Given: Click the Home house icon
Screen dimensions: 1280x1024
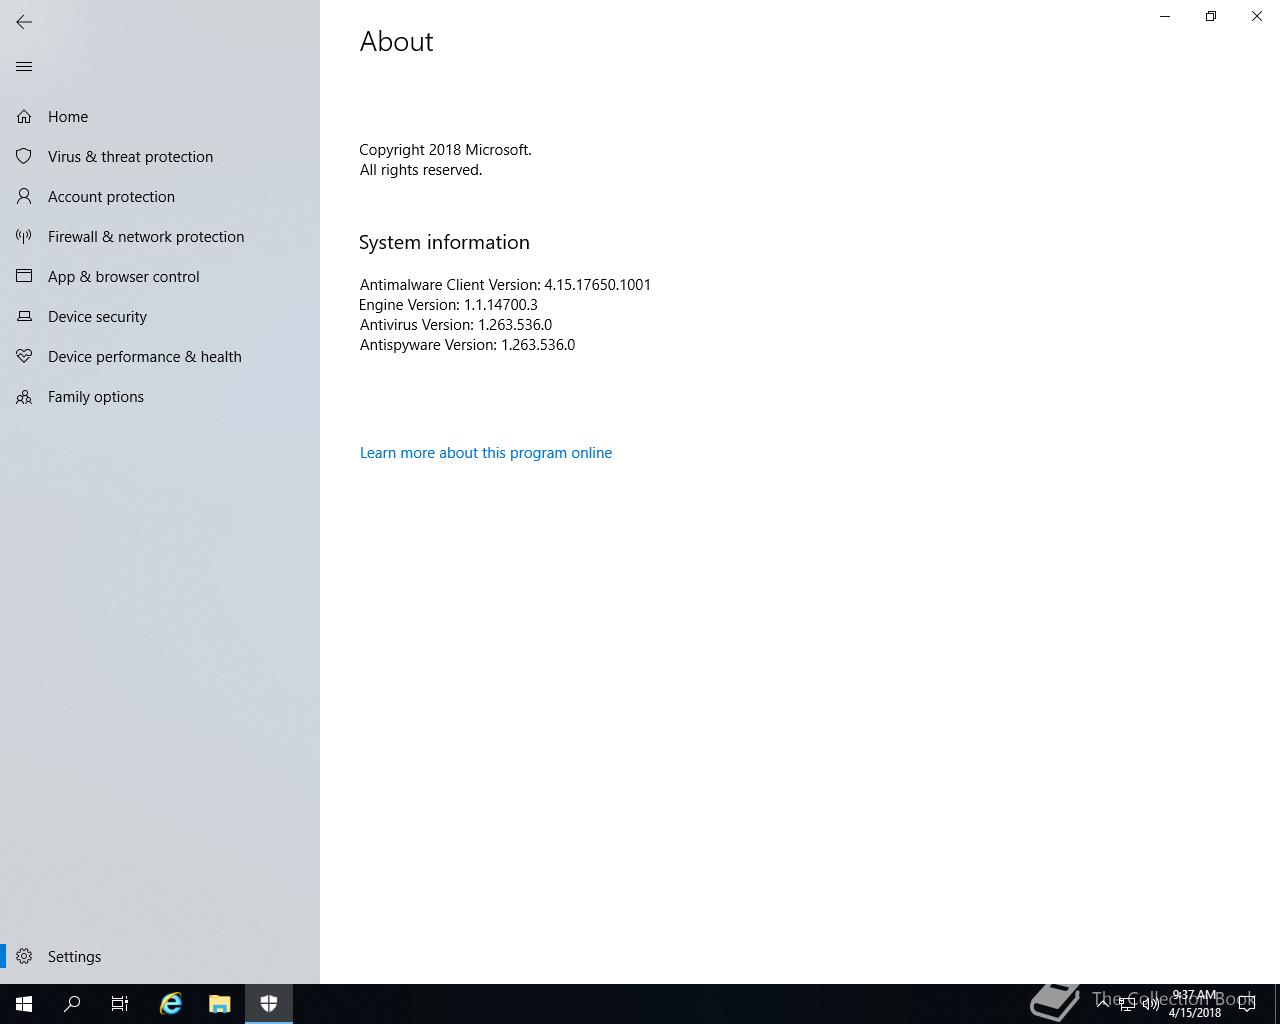Looking at the screenshot, I should pyautogui.click(x=24, y=117).
